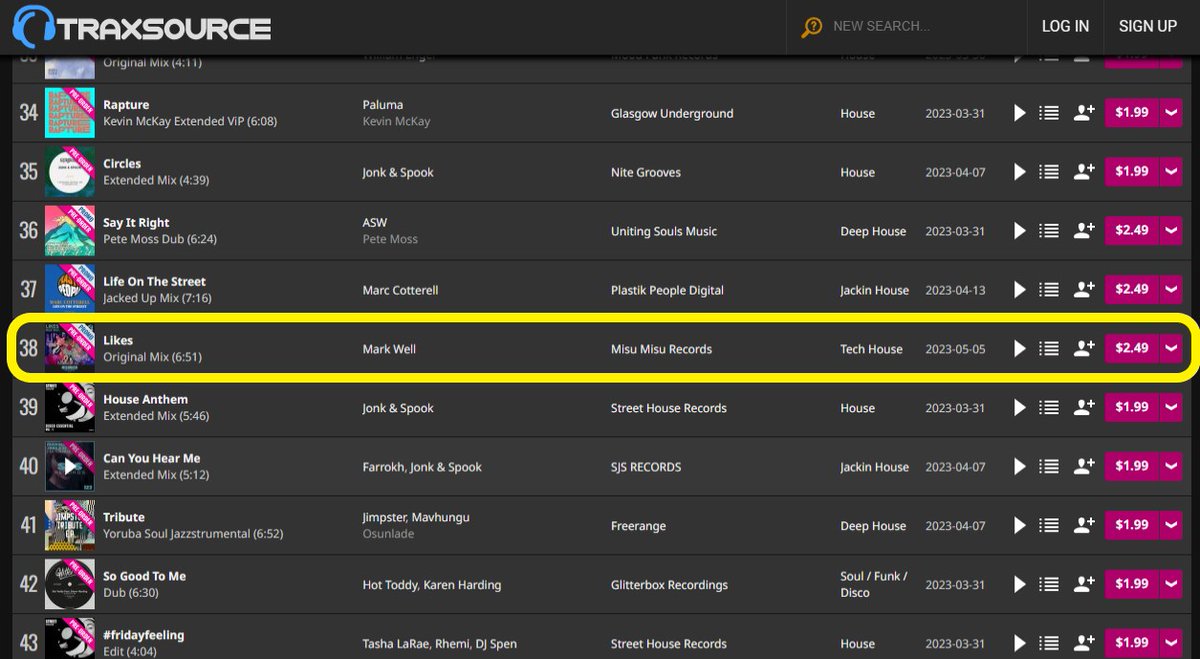The height and width of the screenshot is (659, 1200).
Task: Expand purchase options arrow for House Anthem
Action: click(1172, 408)
